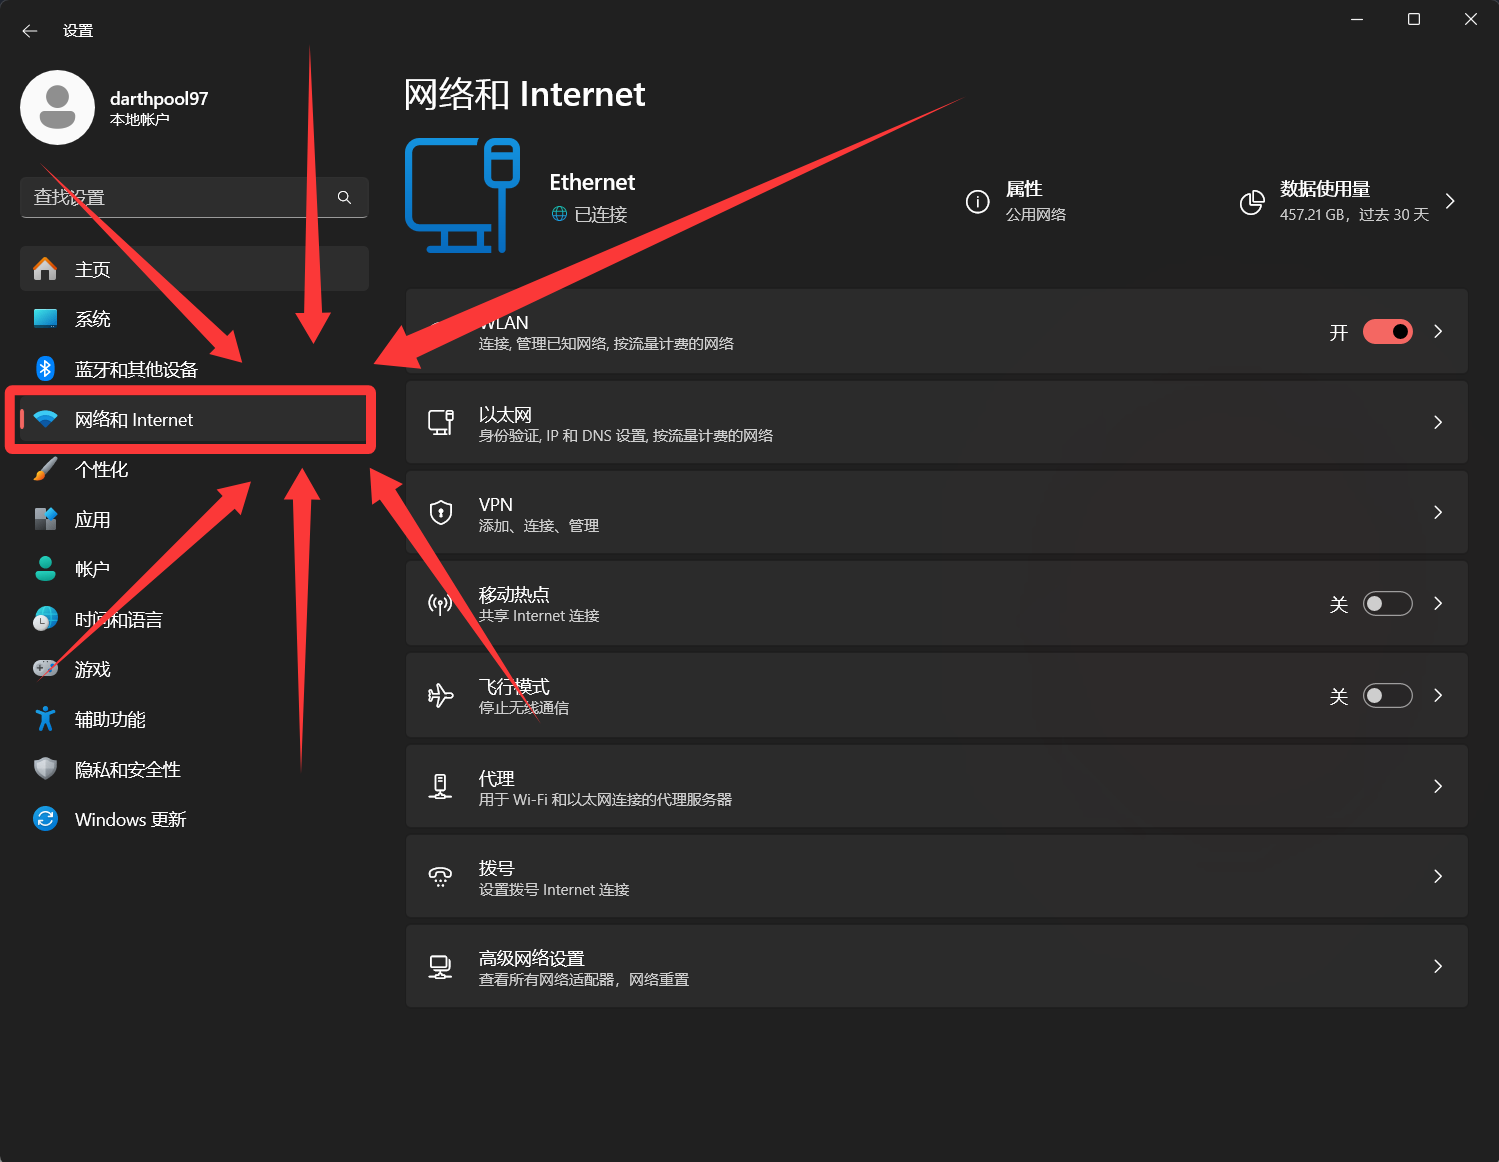1499x1162 pixels.
Task: Click the search magnifier icon
Action: [344, 198]
